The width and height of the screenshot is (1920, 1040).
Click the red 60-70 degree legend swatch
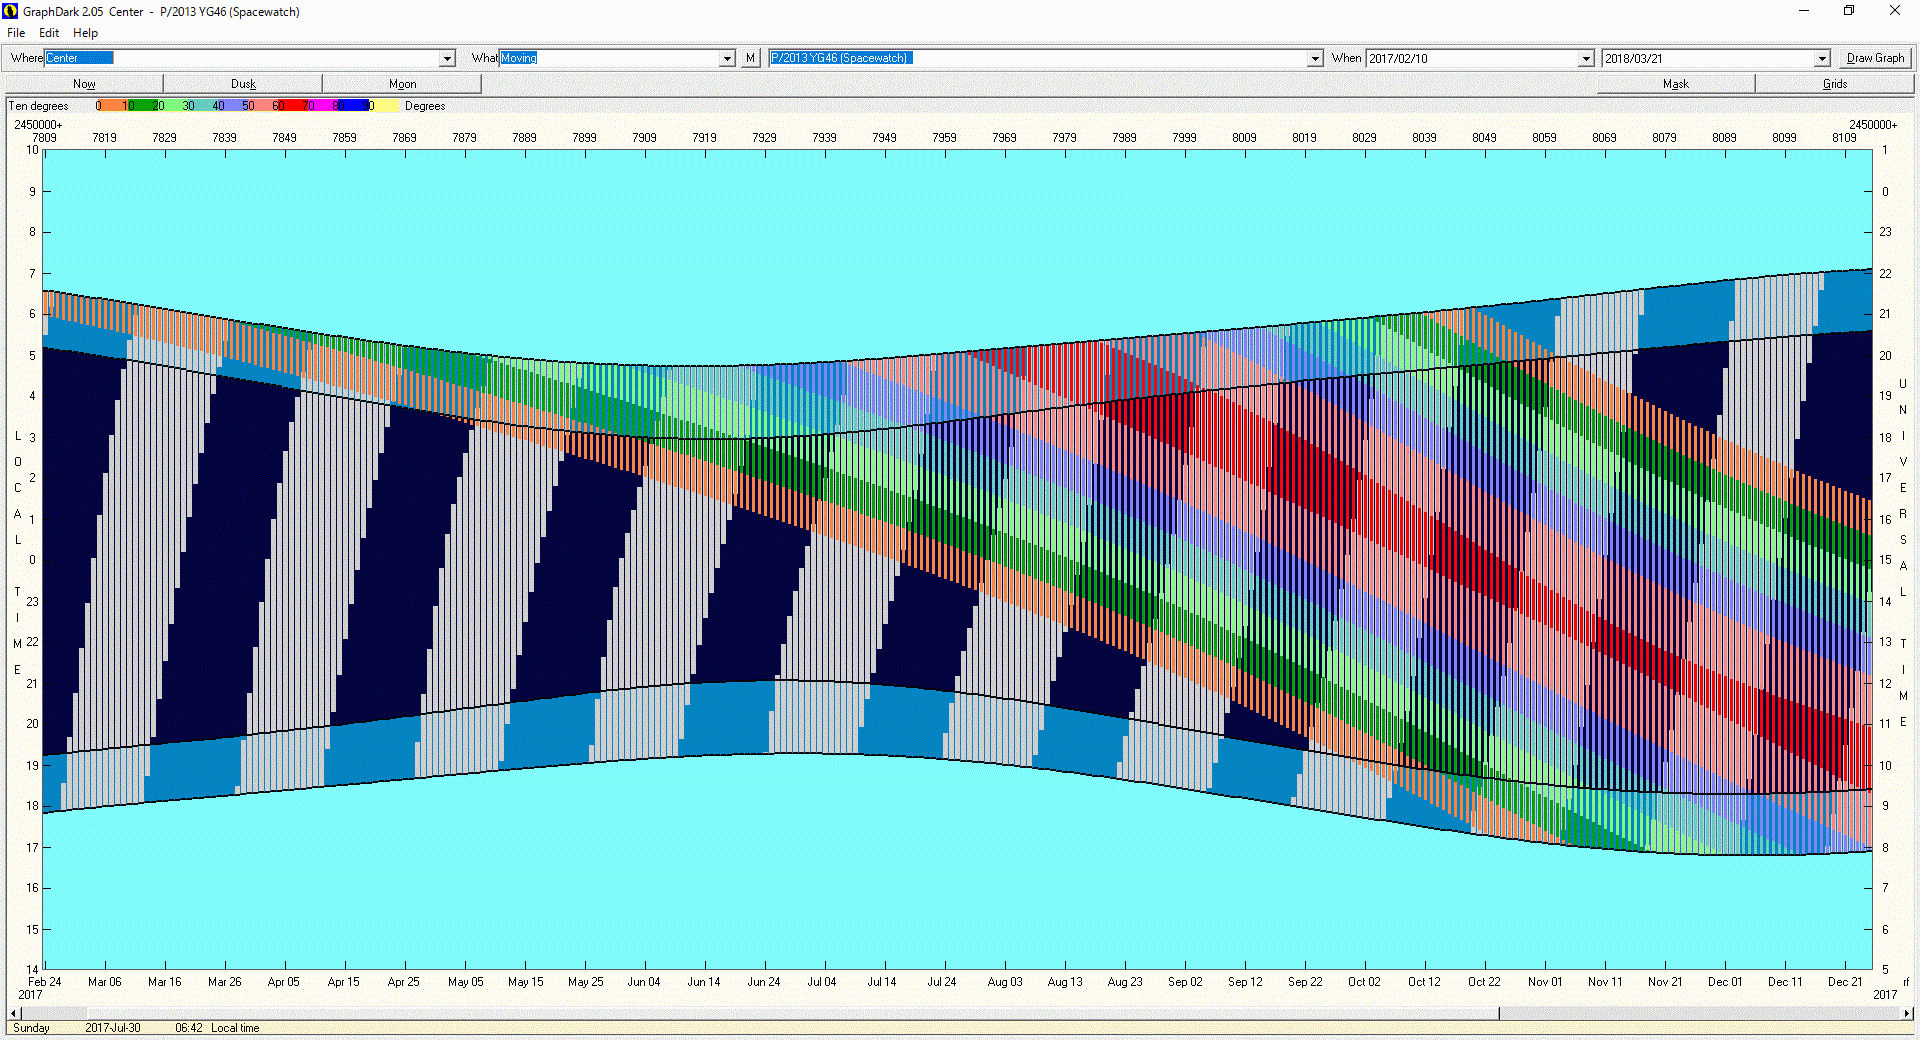coord(292,105)
